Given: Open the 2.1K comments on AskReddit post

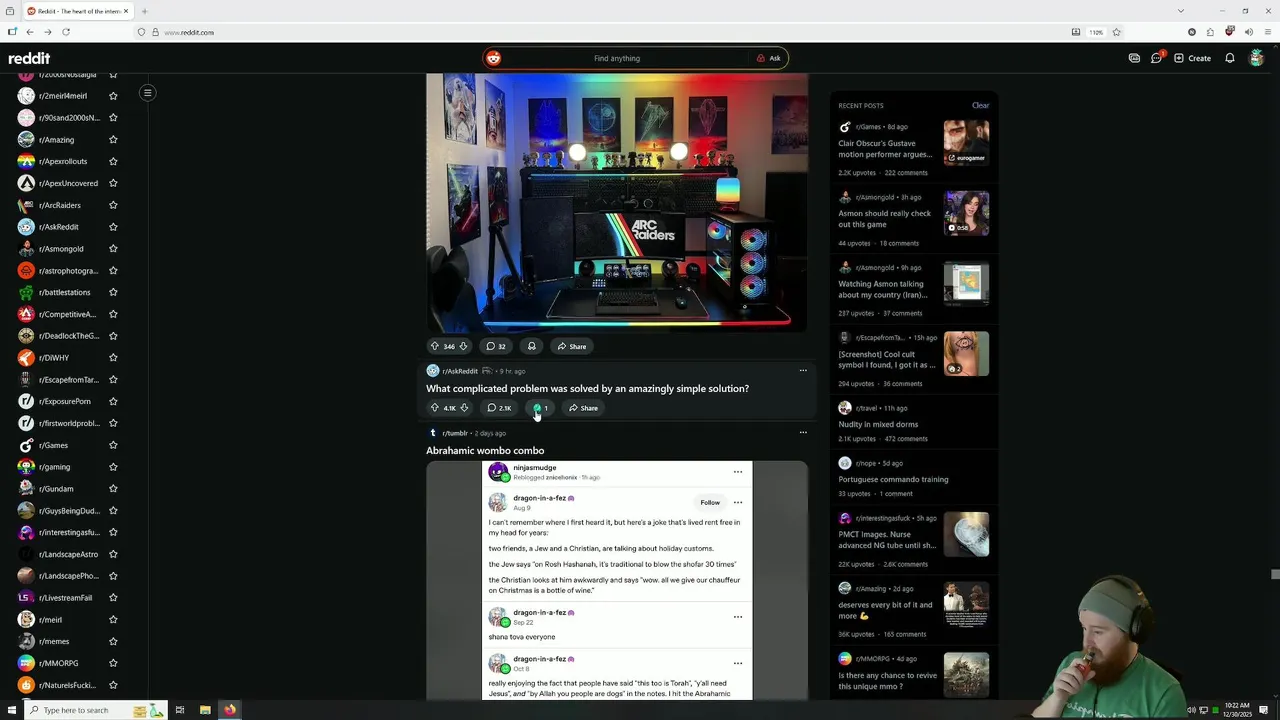Looking at the screenshot, I should point(499,408).
